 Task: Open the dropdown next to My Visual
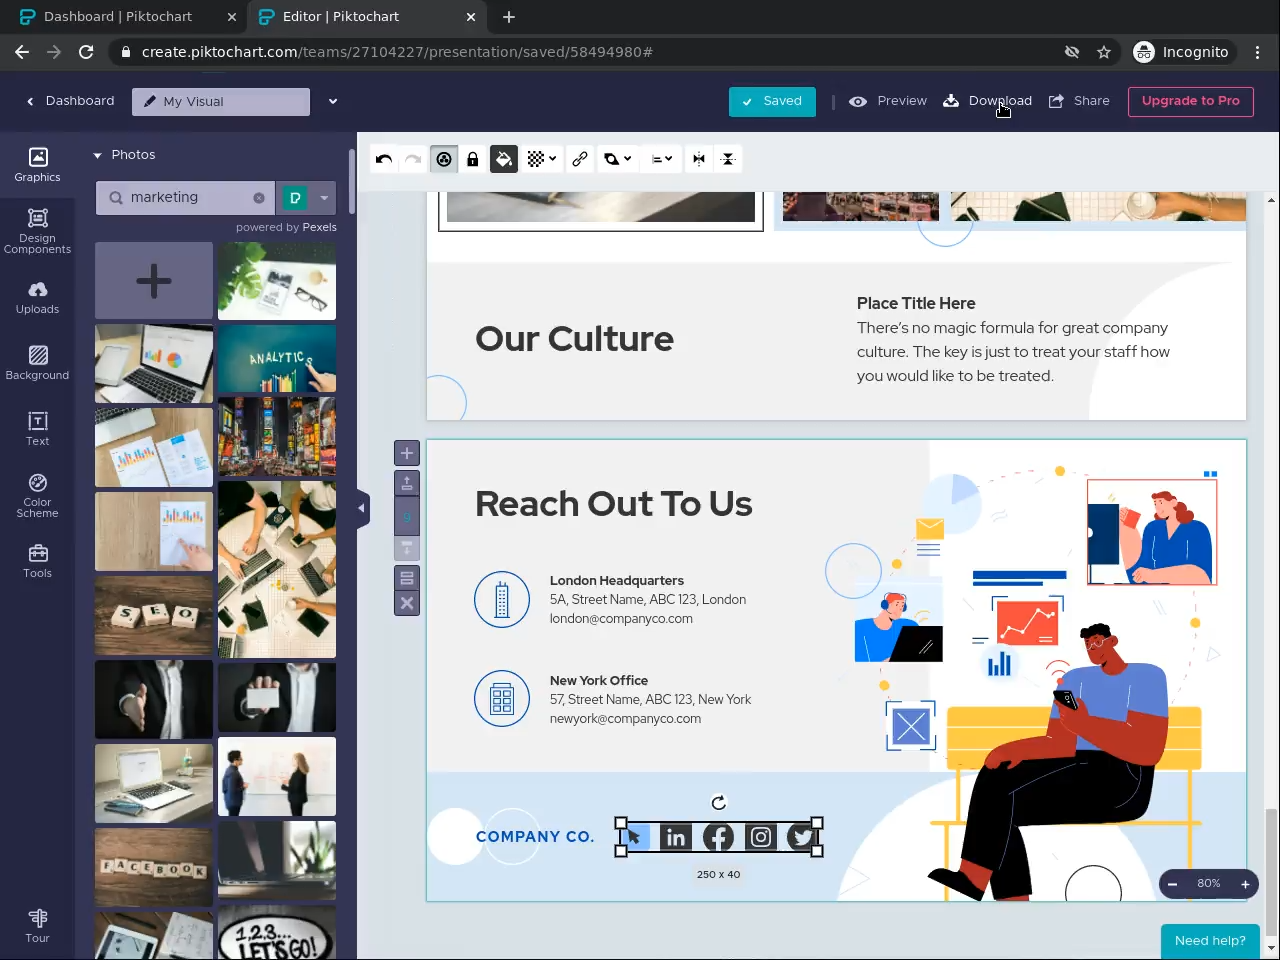333,101
